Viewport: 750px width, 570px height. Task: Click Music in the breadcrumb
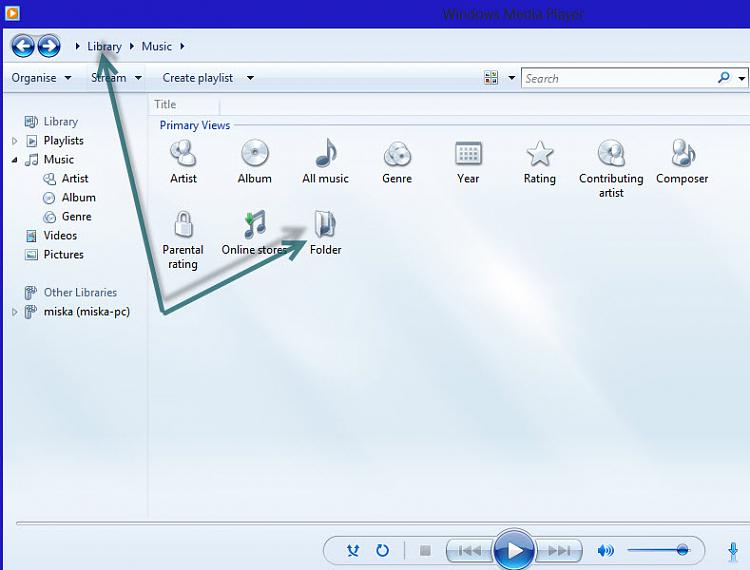[x=156, y=46]
